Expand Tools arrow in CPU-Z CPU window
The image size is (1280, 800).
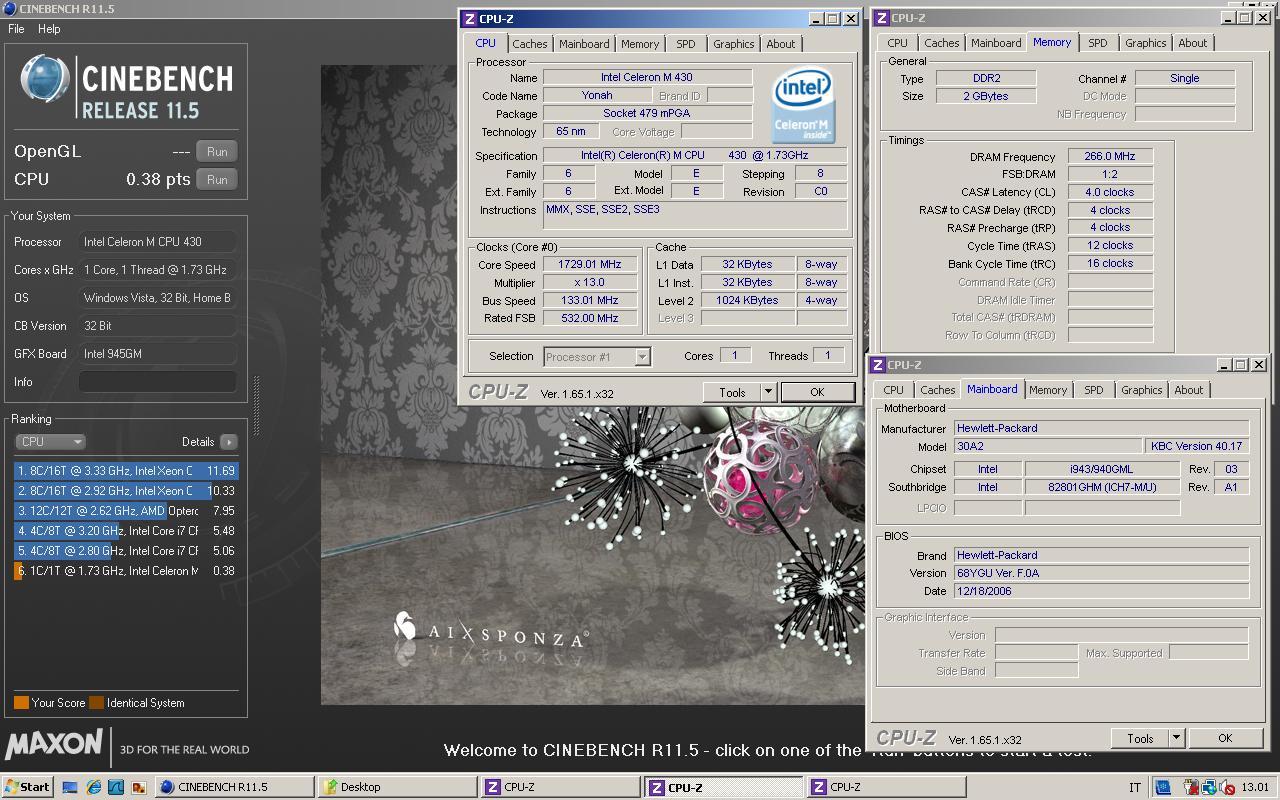768,392
